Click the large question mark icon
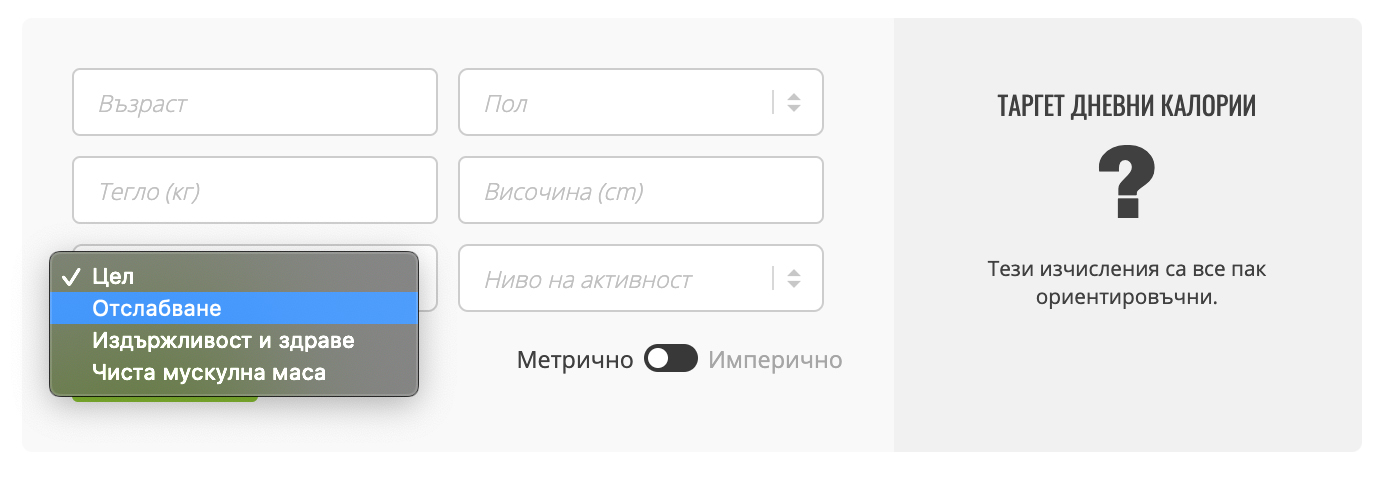 1126,184
